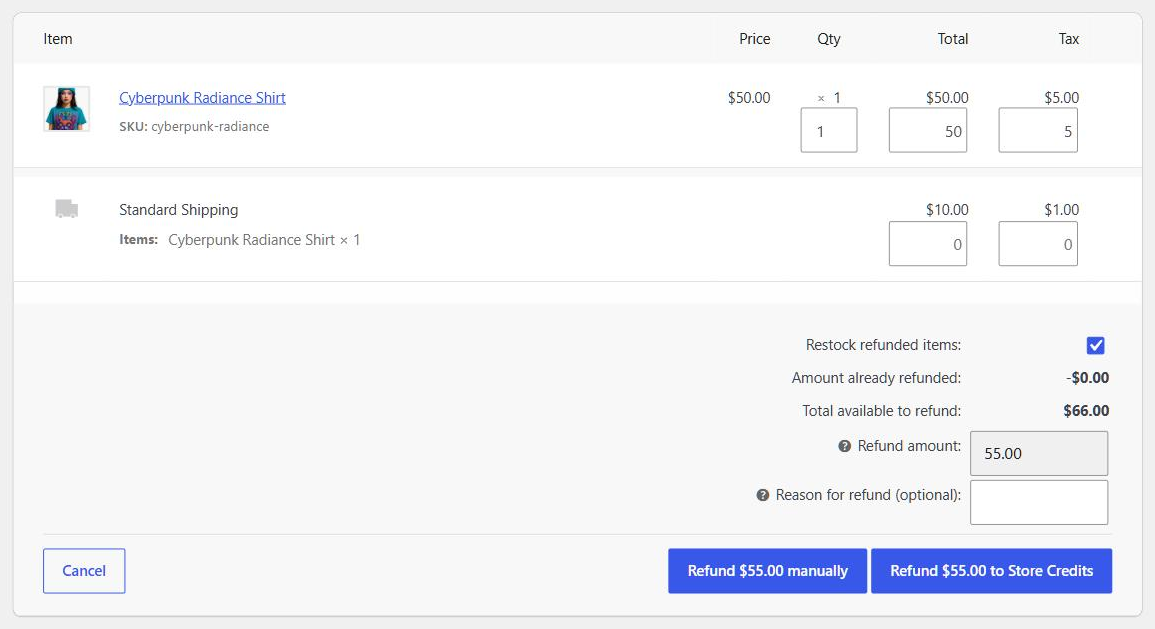
Task: Click the $10.00 shipping total
Action: click(947, 210)
